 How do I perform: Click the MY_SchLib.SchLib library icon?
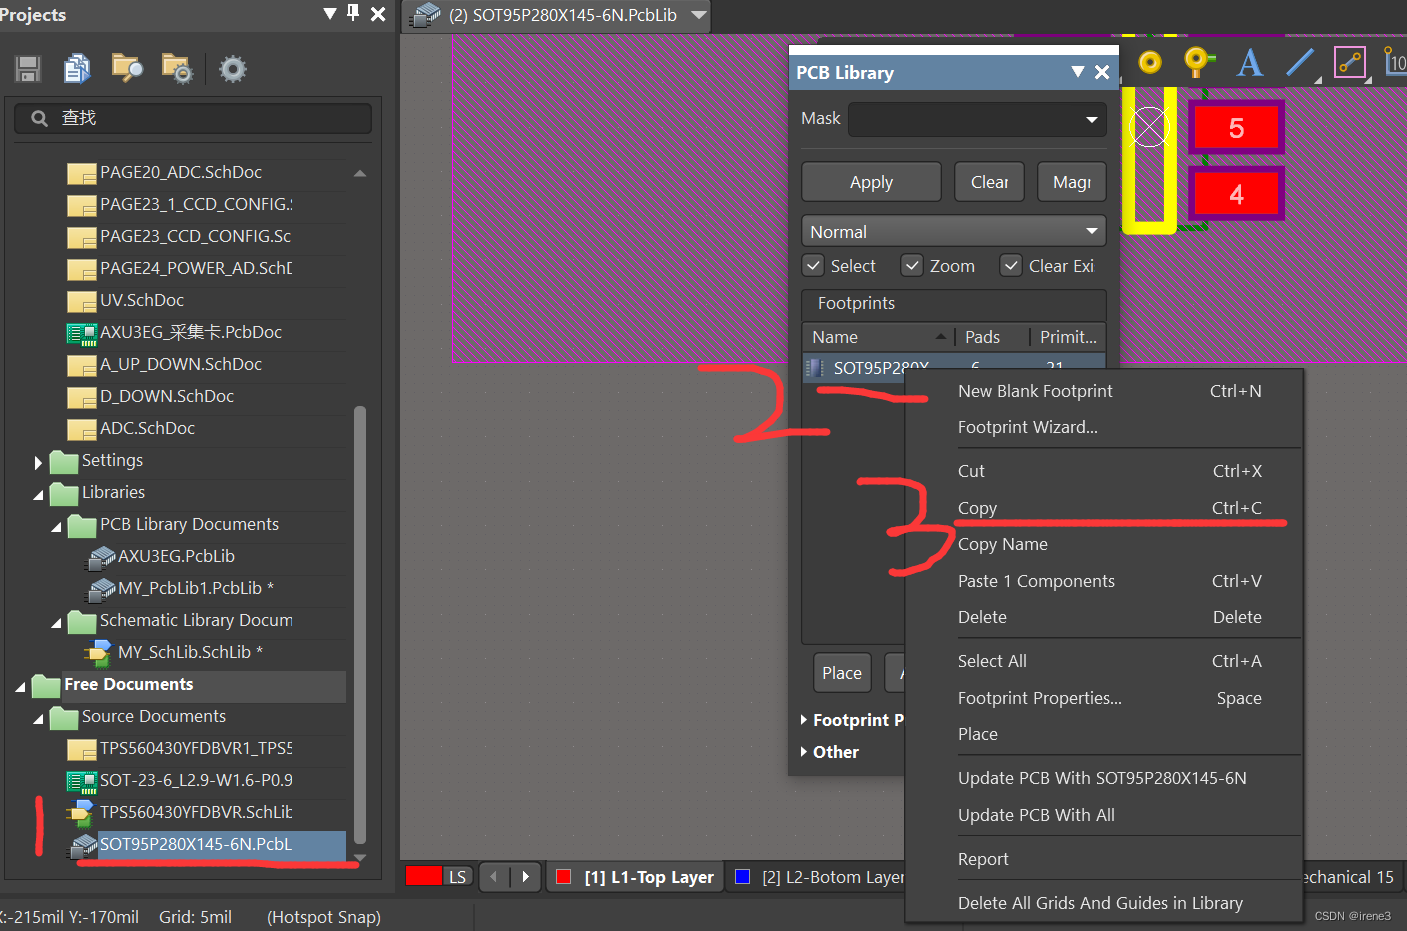point(98,653)
